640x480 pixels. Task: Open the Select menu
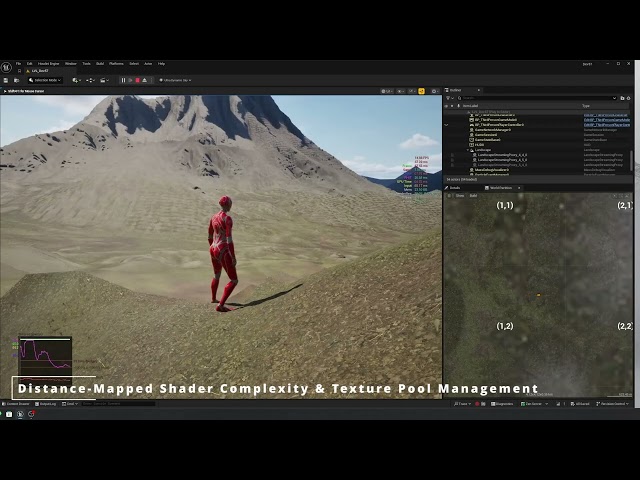click(x=134, y=64)
